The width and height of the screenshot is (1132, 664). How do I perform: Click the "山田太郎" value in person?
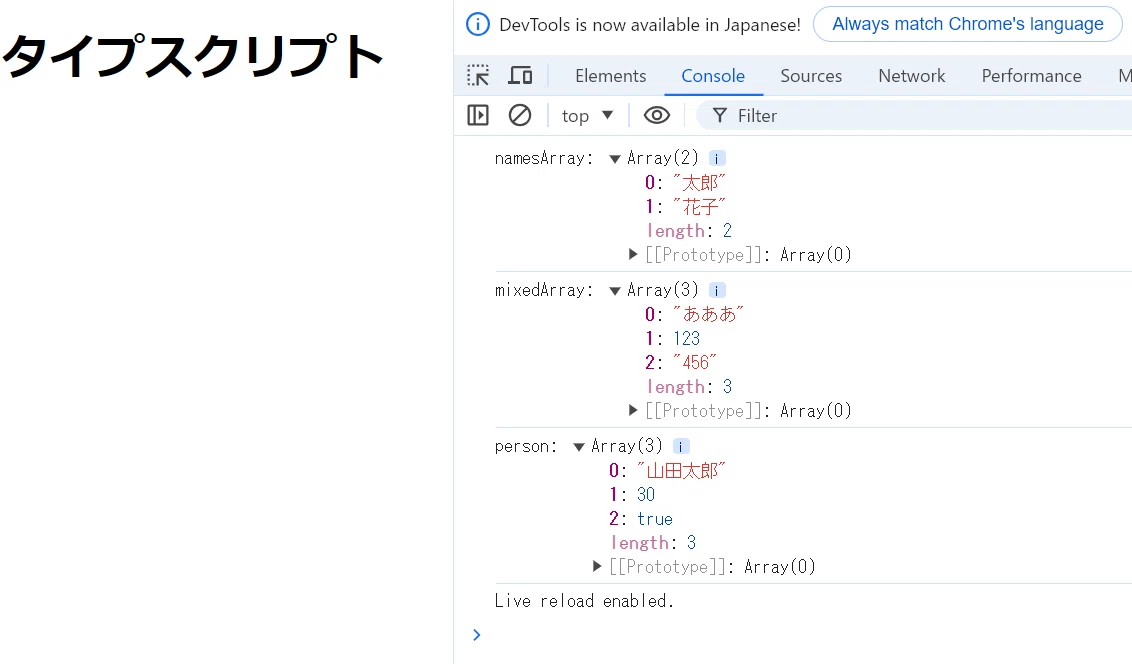[682, 471]
